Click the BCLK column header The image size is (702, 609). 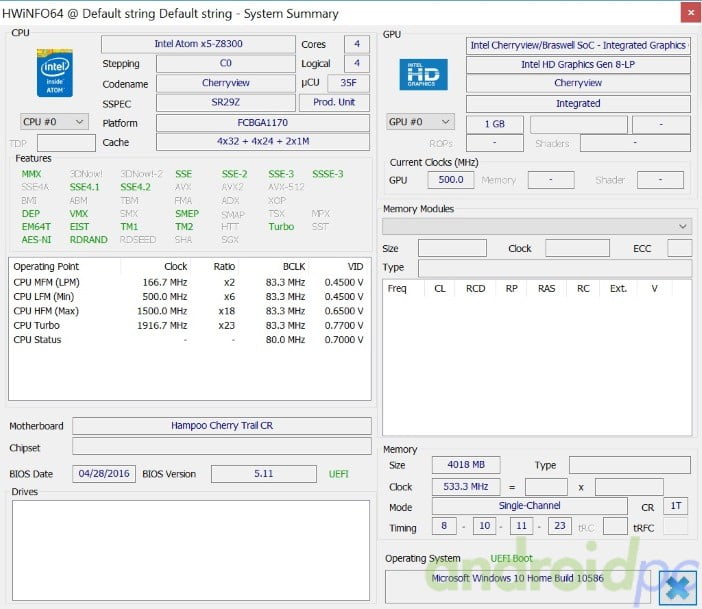[x=294, y=266]
